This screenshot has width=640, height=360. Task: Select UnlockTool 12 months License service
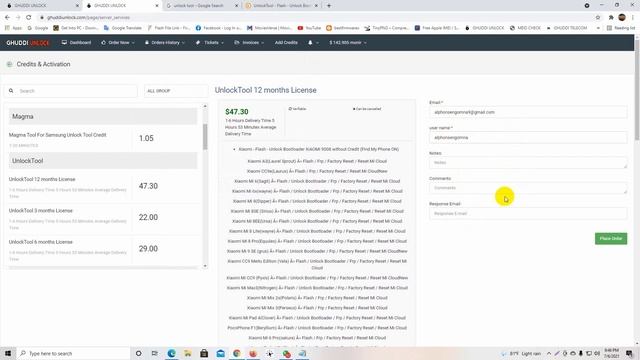pos(42,179)
